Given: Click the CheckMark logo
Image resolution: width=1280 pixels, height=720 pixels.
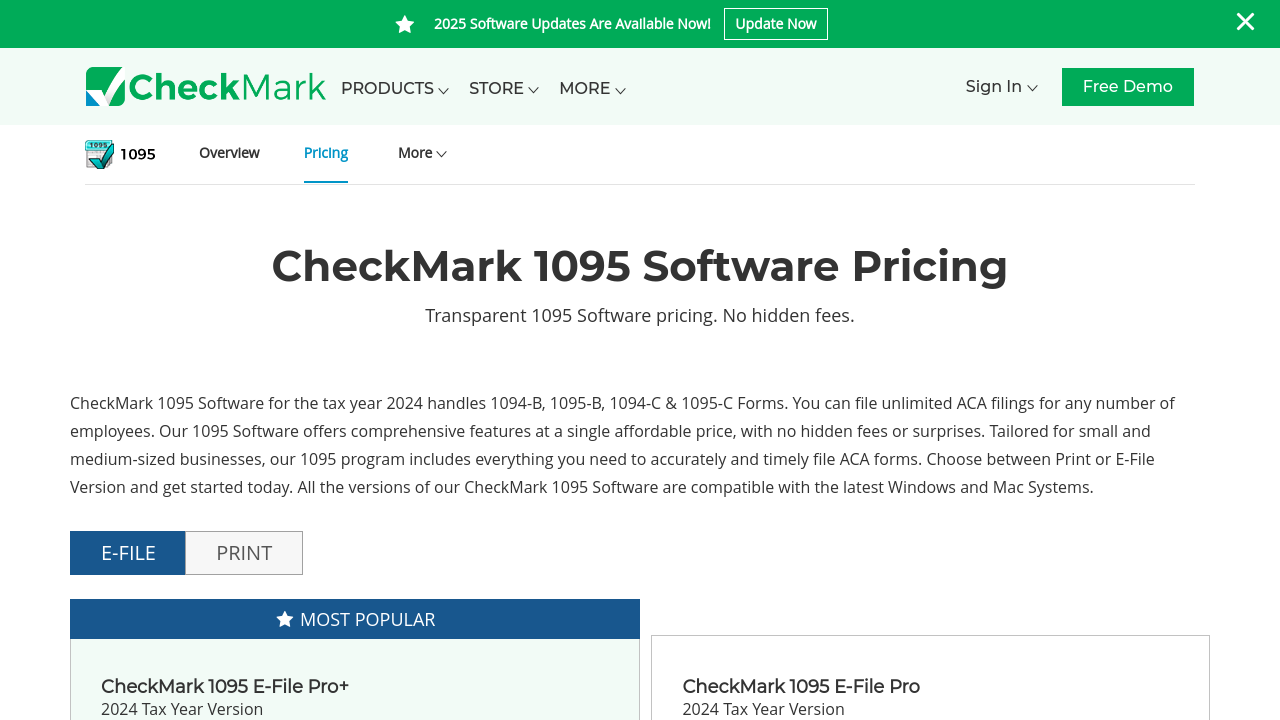Looking at the screenshot, I should (205, 86).
